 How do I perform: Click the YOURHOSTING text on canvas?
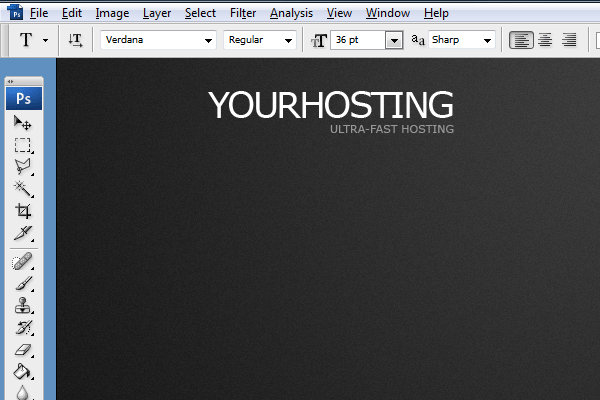tap(330, 105)
